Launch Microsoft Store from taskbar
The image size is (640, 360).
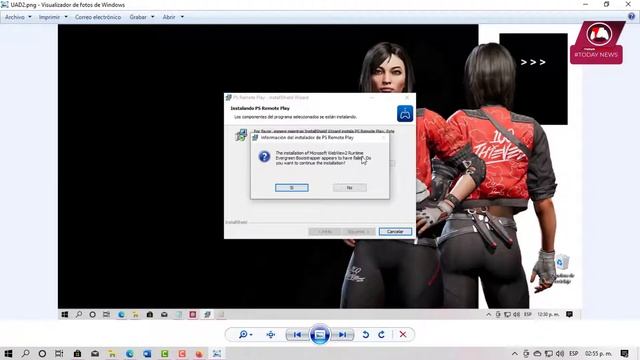tap(77, 353)
